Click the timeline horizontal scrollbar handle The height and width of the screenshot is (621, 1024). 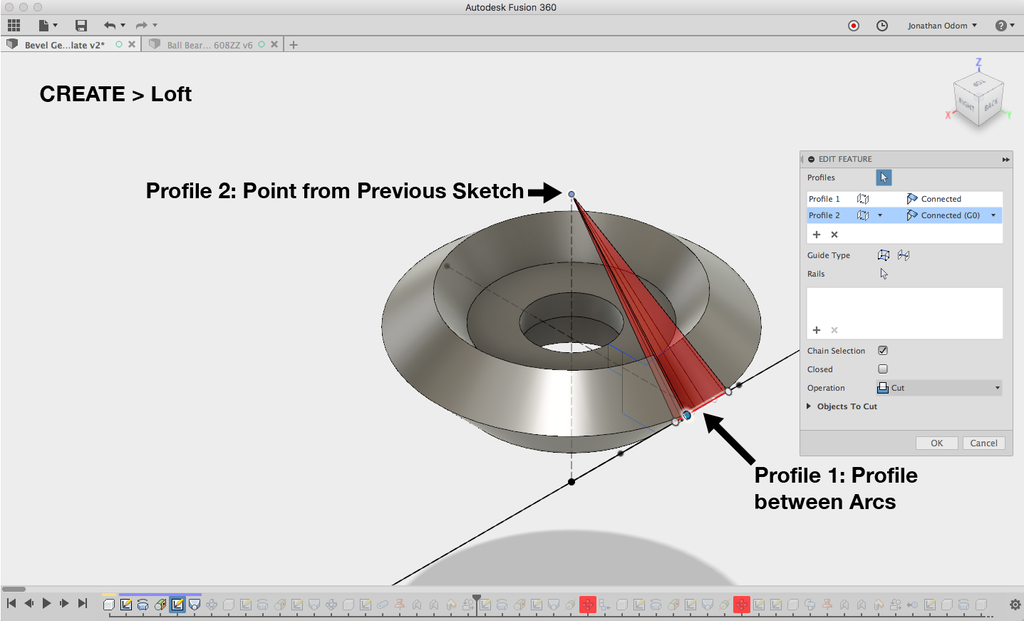tap(14, 589)
